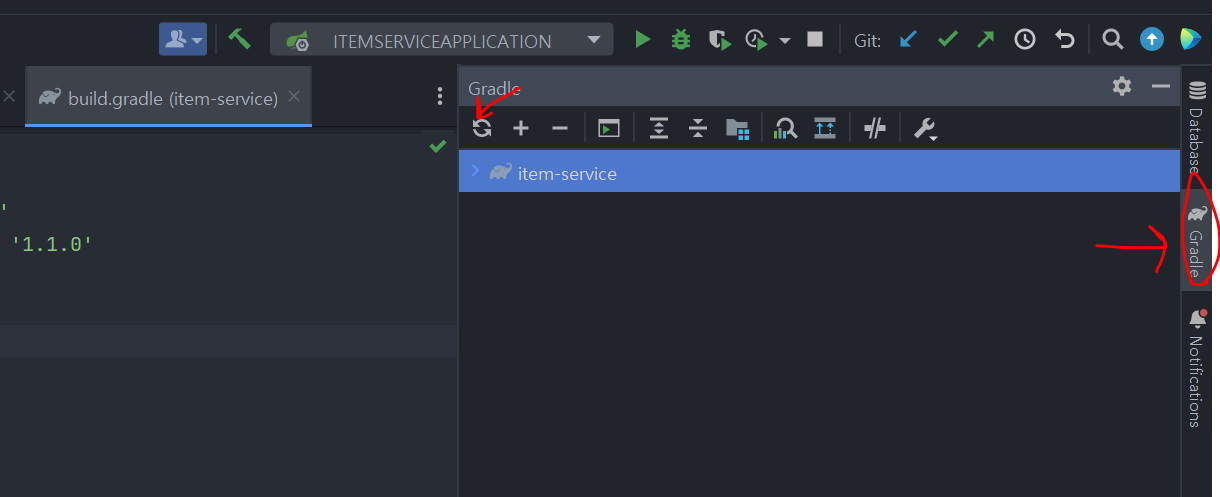Stop the running process with the stop square

coord(815,39)
